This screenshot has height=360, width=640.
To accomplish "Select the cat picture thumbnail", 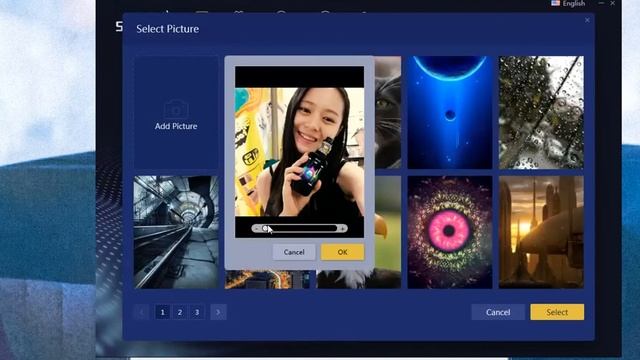I will pos(388,113).
